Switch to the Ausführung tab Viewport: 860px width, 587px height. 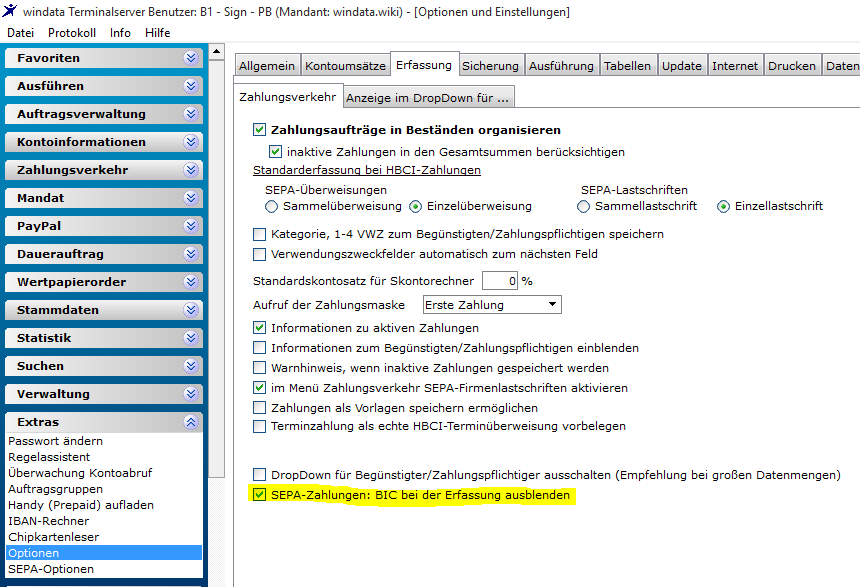click(561, 66)
